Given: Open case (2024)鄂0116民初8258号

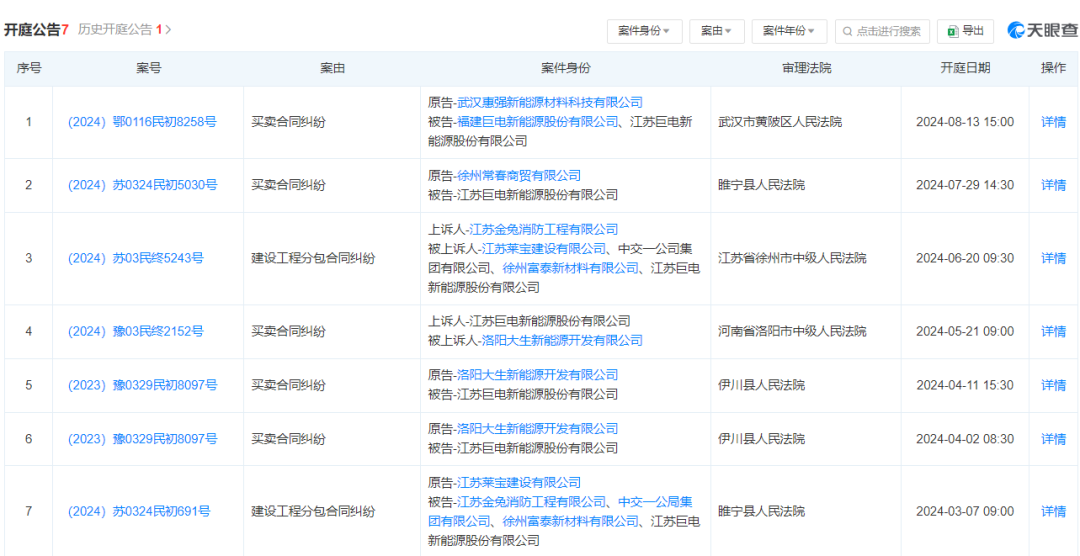Looking at the screenshot, I should [x=142, y=122].
